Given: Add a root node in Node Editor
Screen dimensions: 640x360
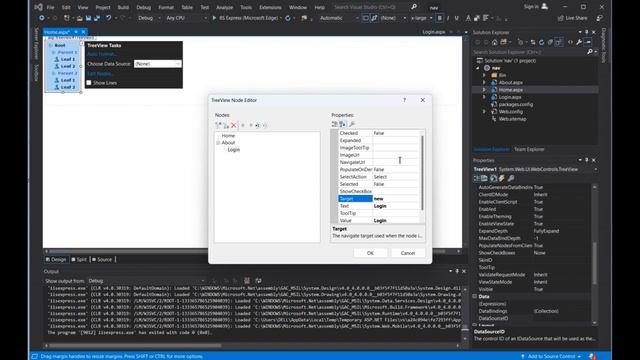Looking at the screenshot, I should tap(218, 125).
